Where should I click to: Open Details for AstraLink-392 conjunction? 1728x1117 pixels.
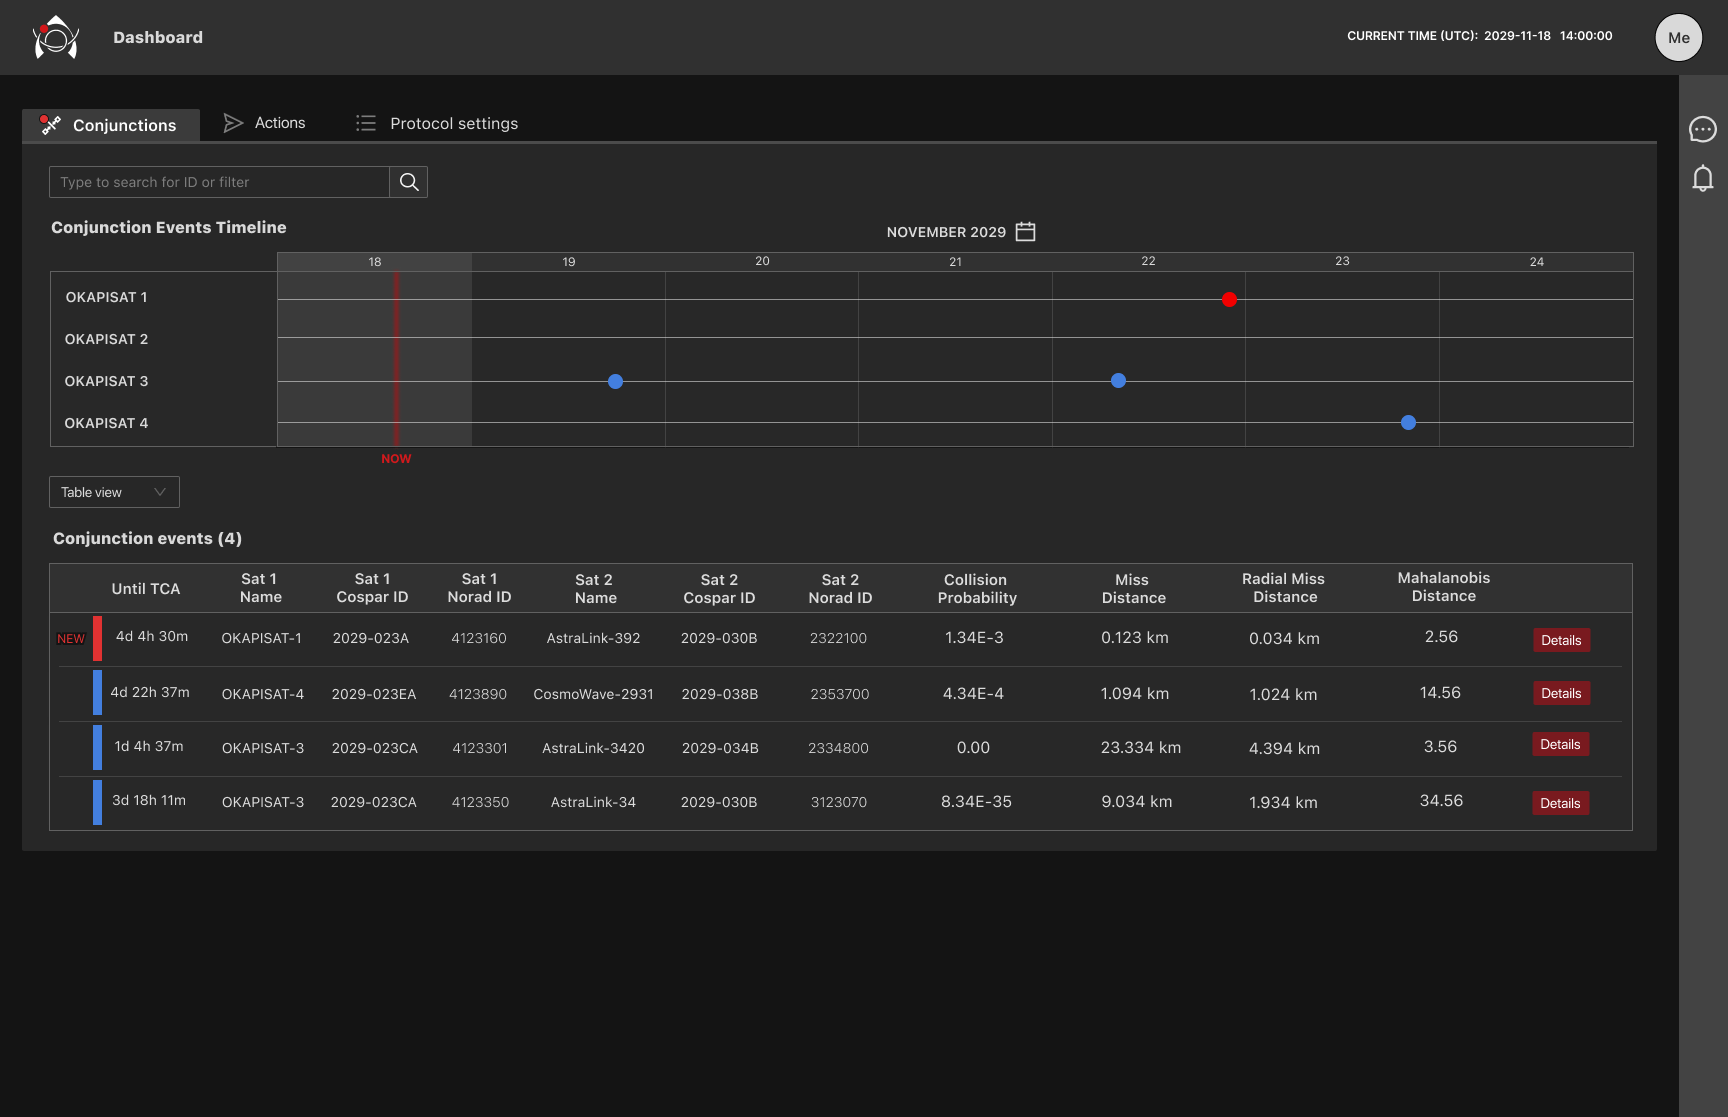pos(1560,640)
